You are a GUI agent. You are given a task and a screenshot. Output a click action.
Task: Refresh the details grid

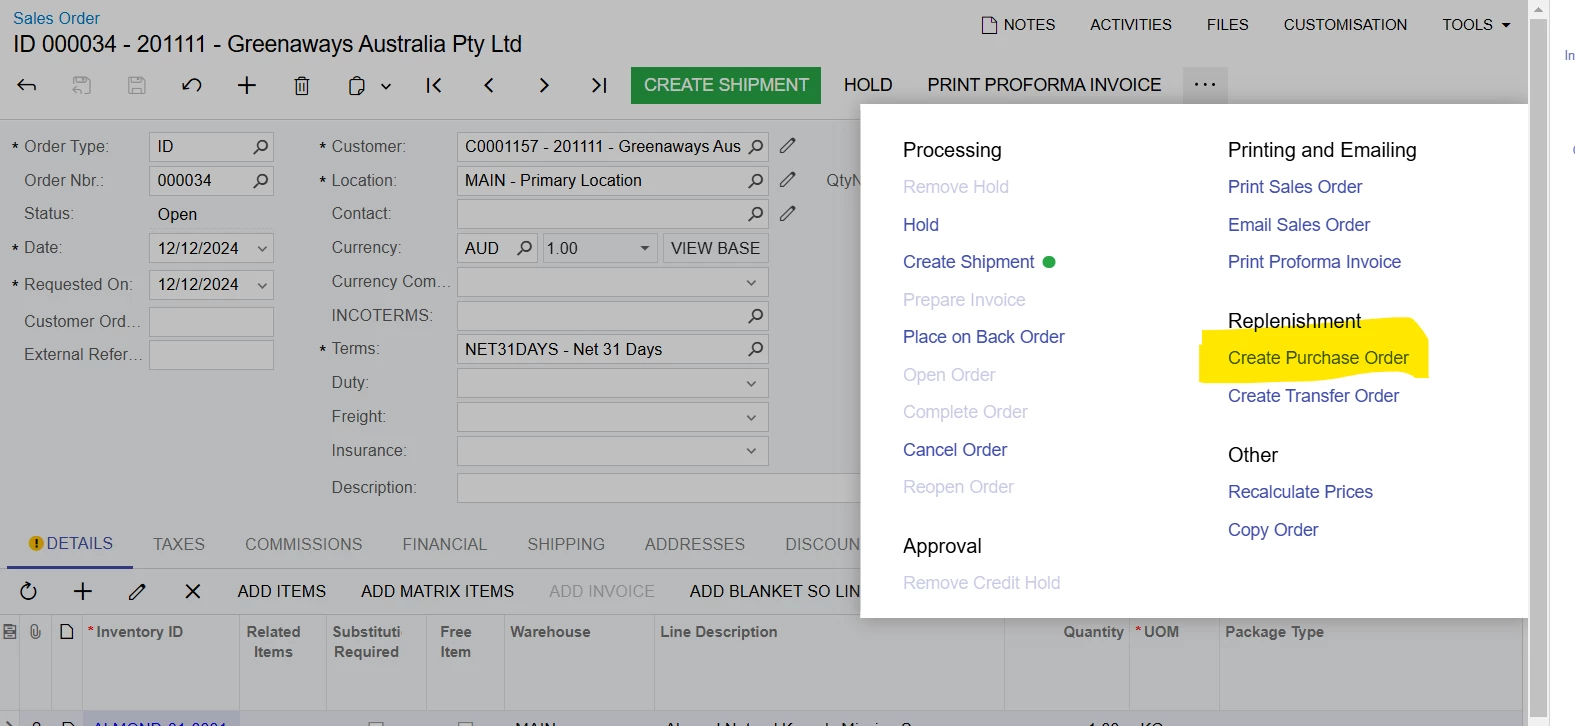tap(28, 592)
